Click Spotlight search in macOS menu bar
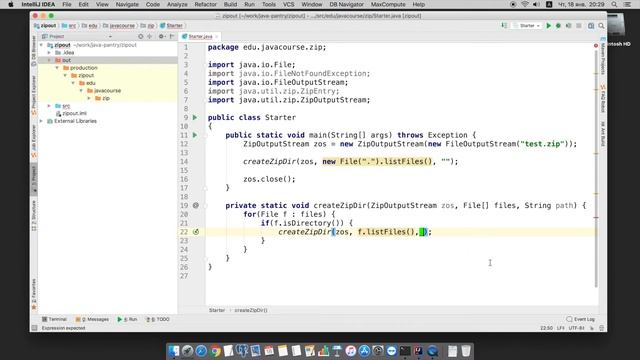 (614, 4)
